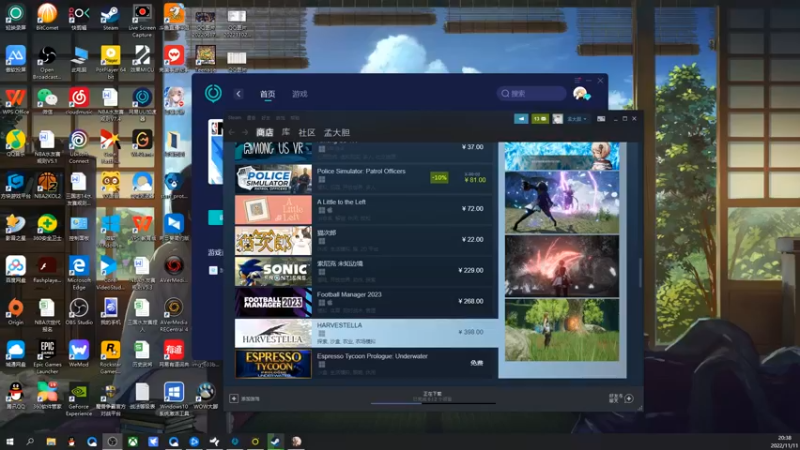Screen dimensions: 800x450
Task: Open the Origin desktop shortcut
Action: pyautogui.click(x=15, y=312)
